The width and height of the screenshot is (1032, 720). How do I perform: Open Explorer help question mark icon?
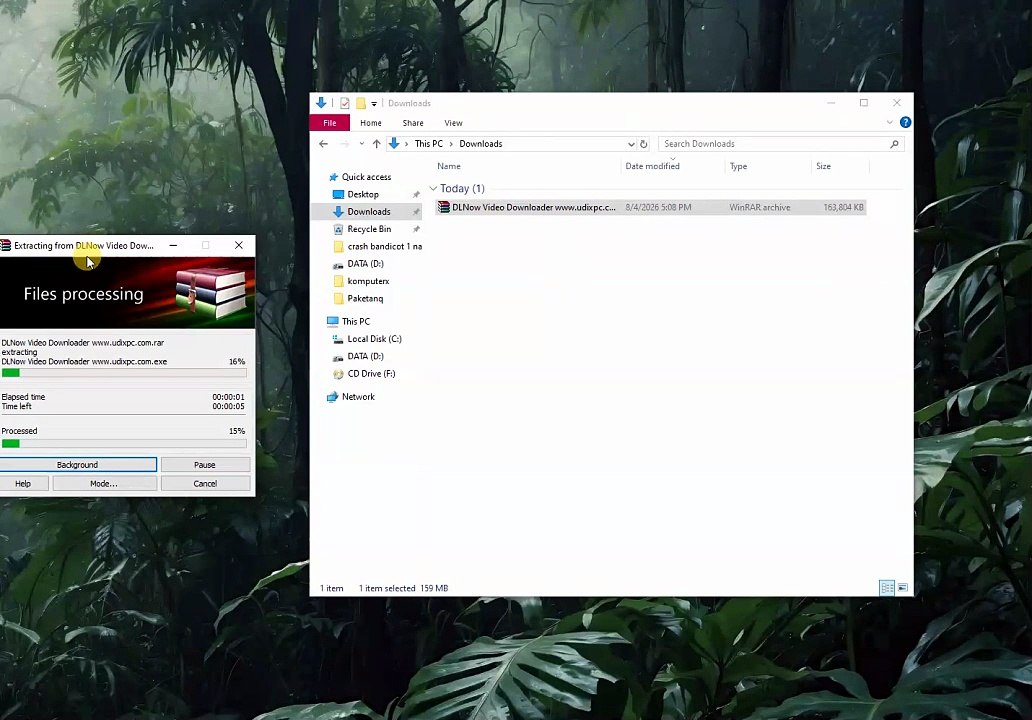pyautogui.click(x=906, y=122)
